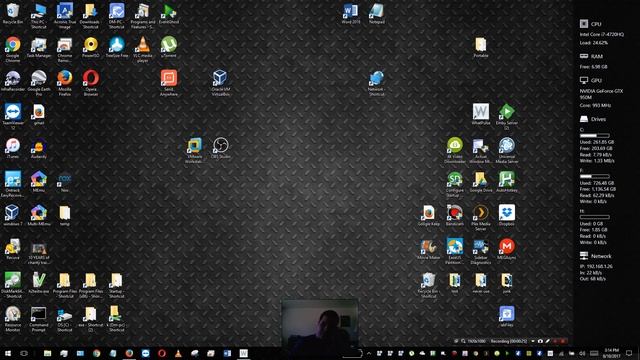Open the recording toolbar dropdown arrow
This screenshot has height=360, width=640.
click(533, 341)
